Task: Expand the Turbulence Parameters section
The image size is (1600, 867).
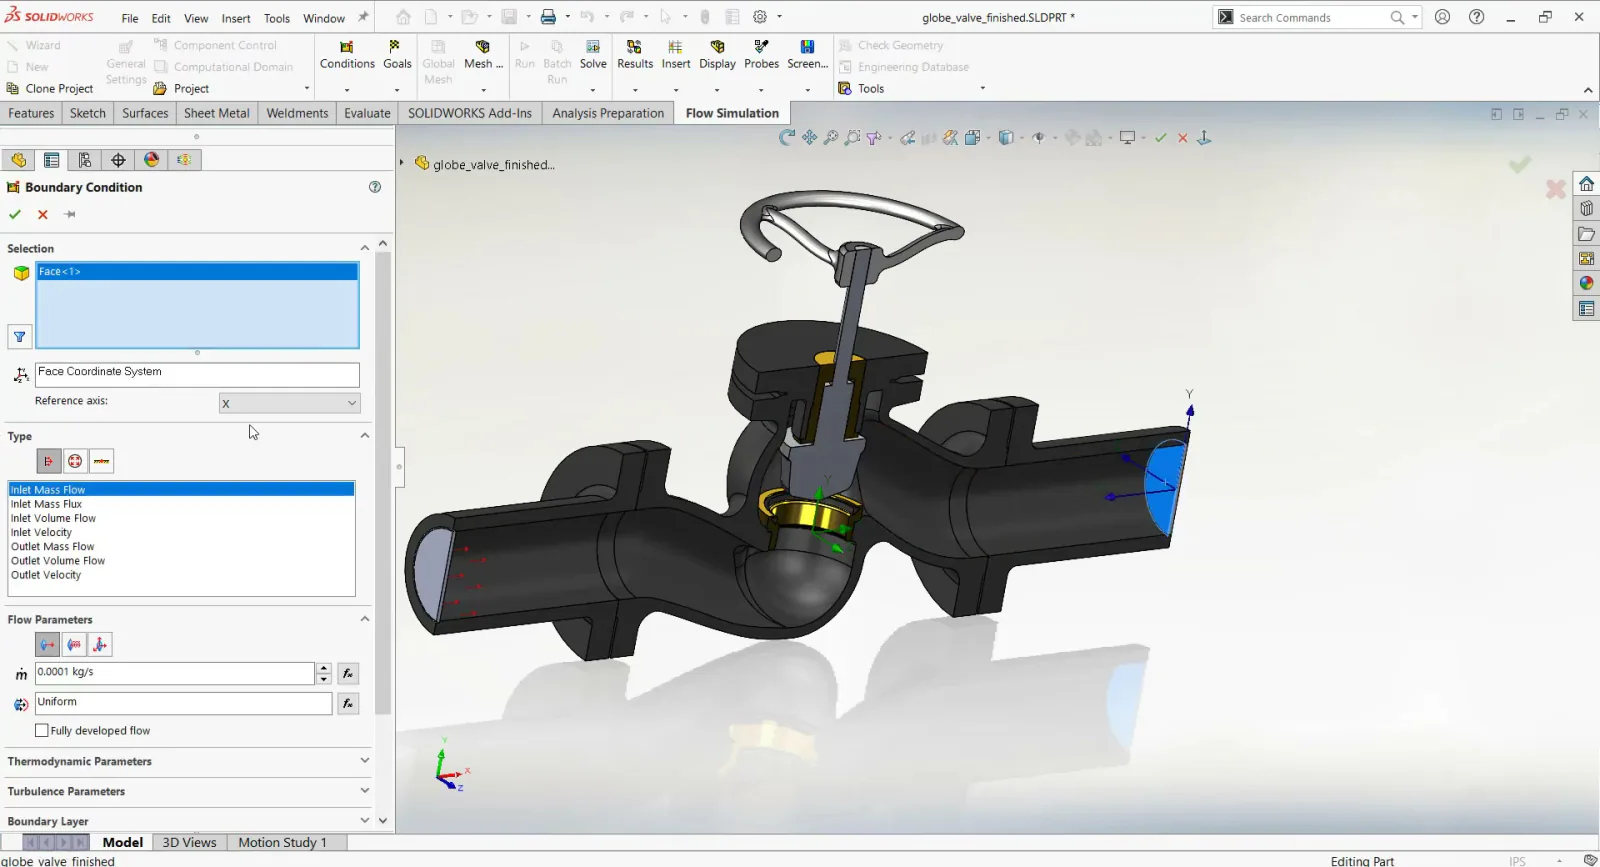Action: coord(364,791)
